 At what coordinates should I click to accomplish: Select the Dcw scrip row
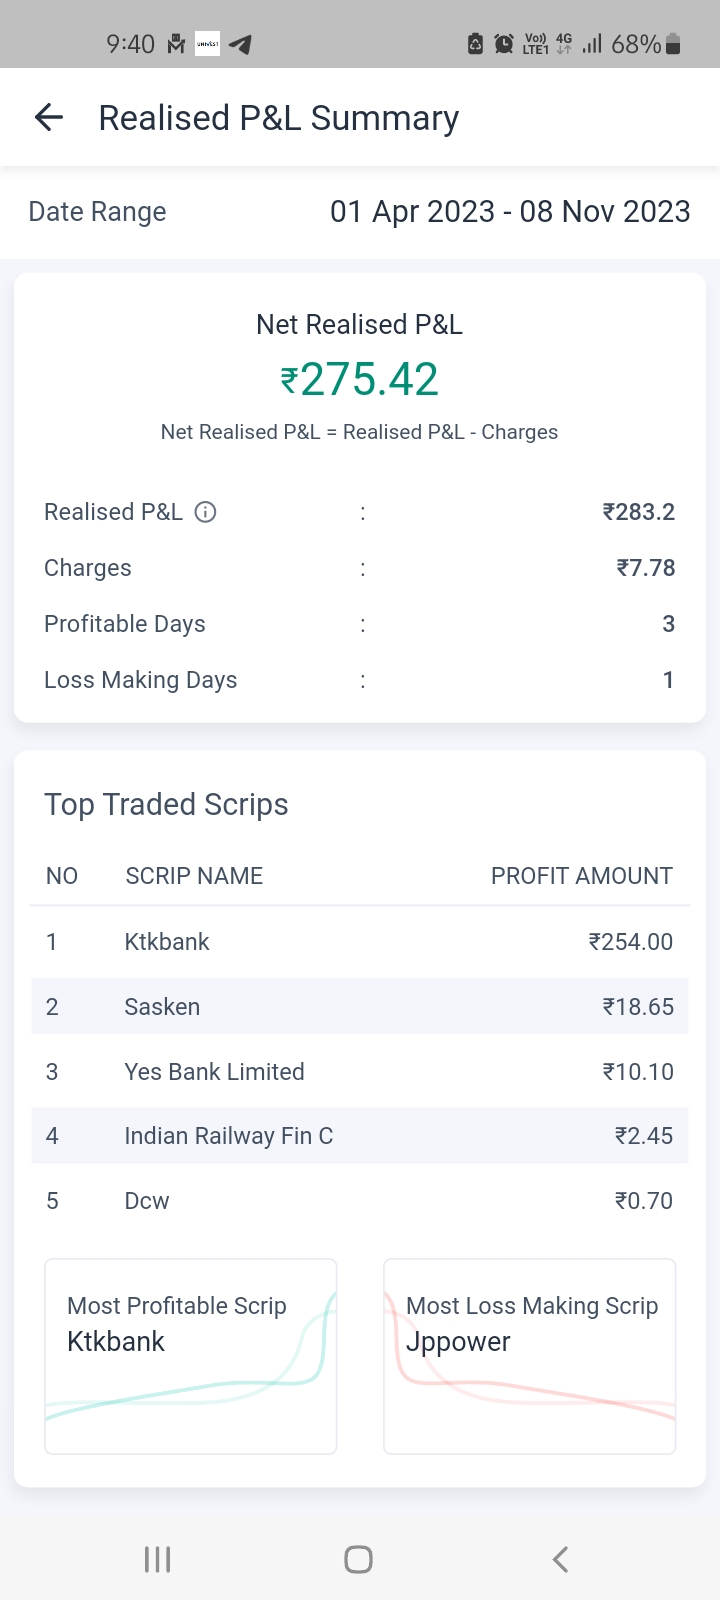[x=359, y=1201]
